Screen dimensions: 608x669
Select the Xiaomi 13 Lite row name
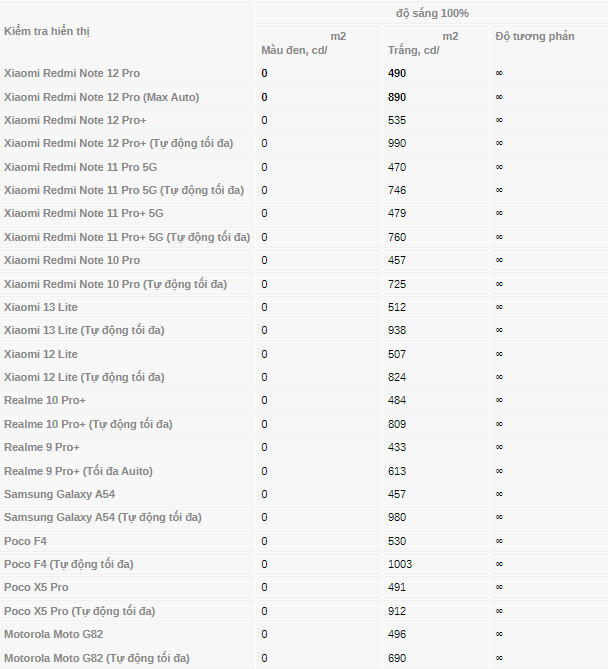pyautogui.click(x=41, y=307)
